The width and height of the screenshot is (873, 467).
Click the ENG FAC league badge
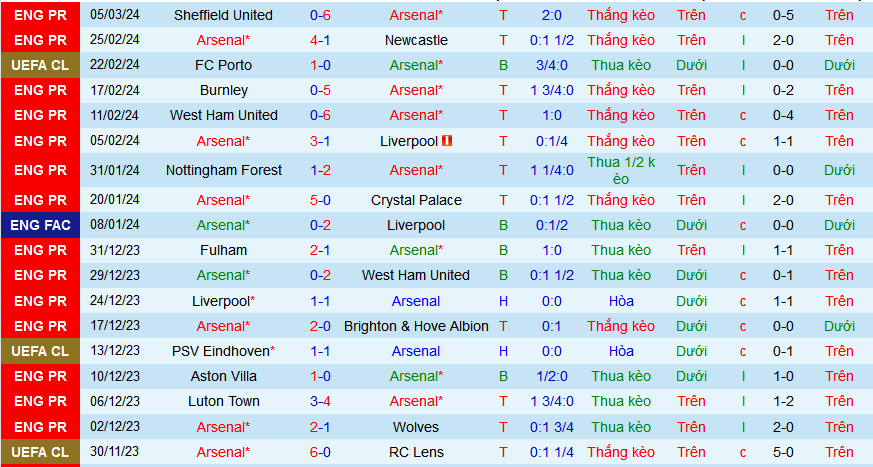coord(42,225)
